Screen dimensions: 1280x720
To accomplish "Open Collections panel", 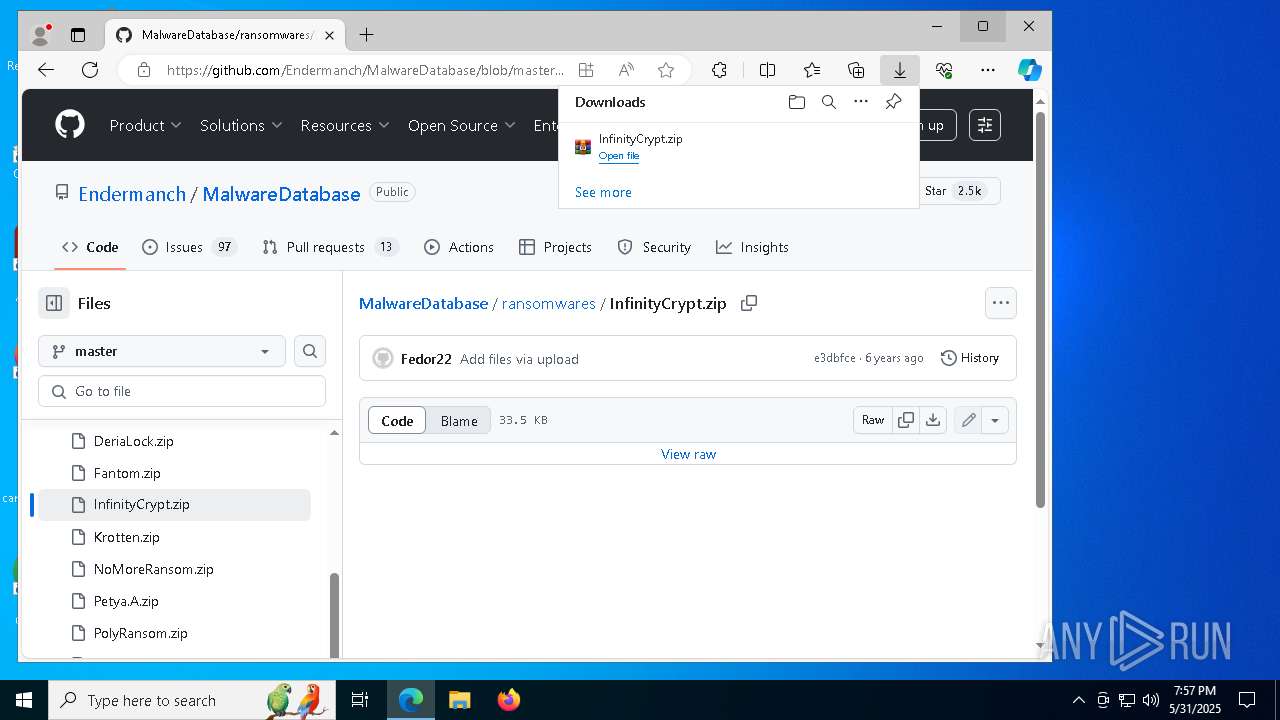I will 856,70.
